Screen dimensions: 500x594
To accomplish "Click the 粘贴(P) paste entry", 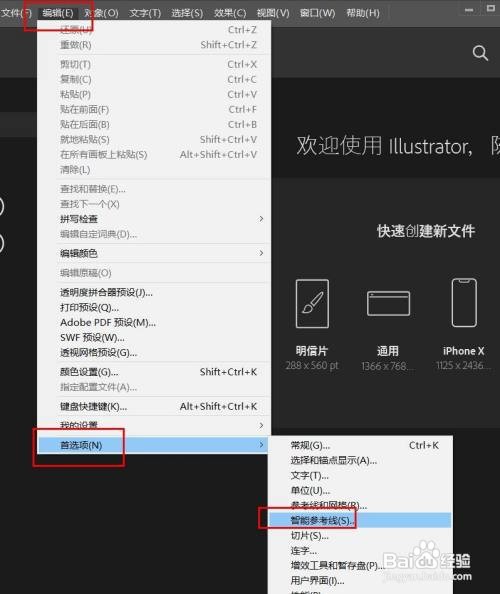I will [x=154, y=94].
